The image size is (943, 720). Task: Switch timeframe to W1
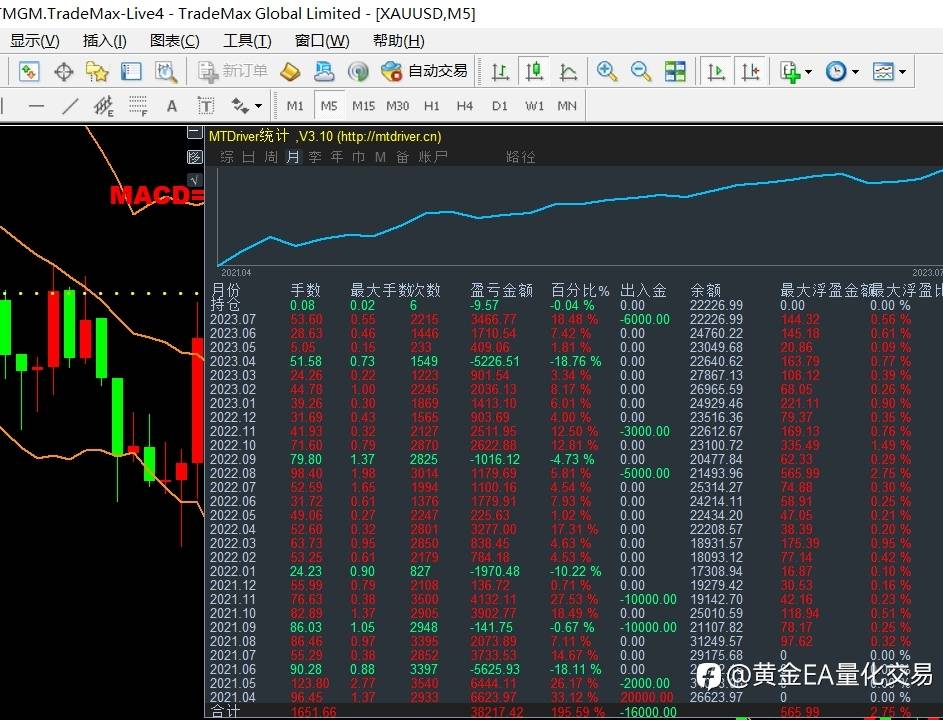[534, 106]
